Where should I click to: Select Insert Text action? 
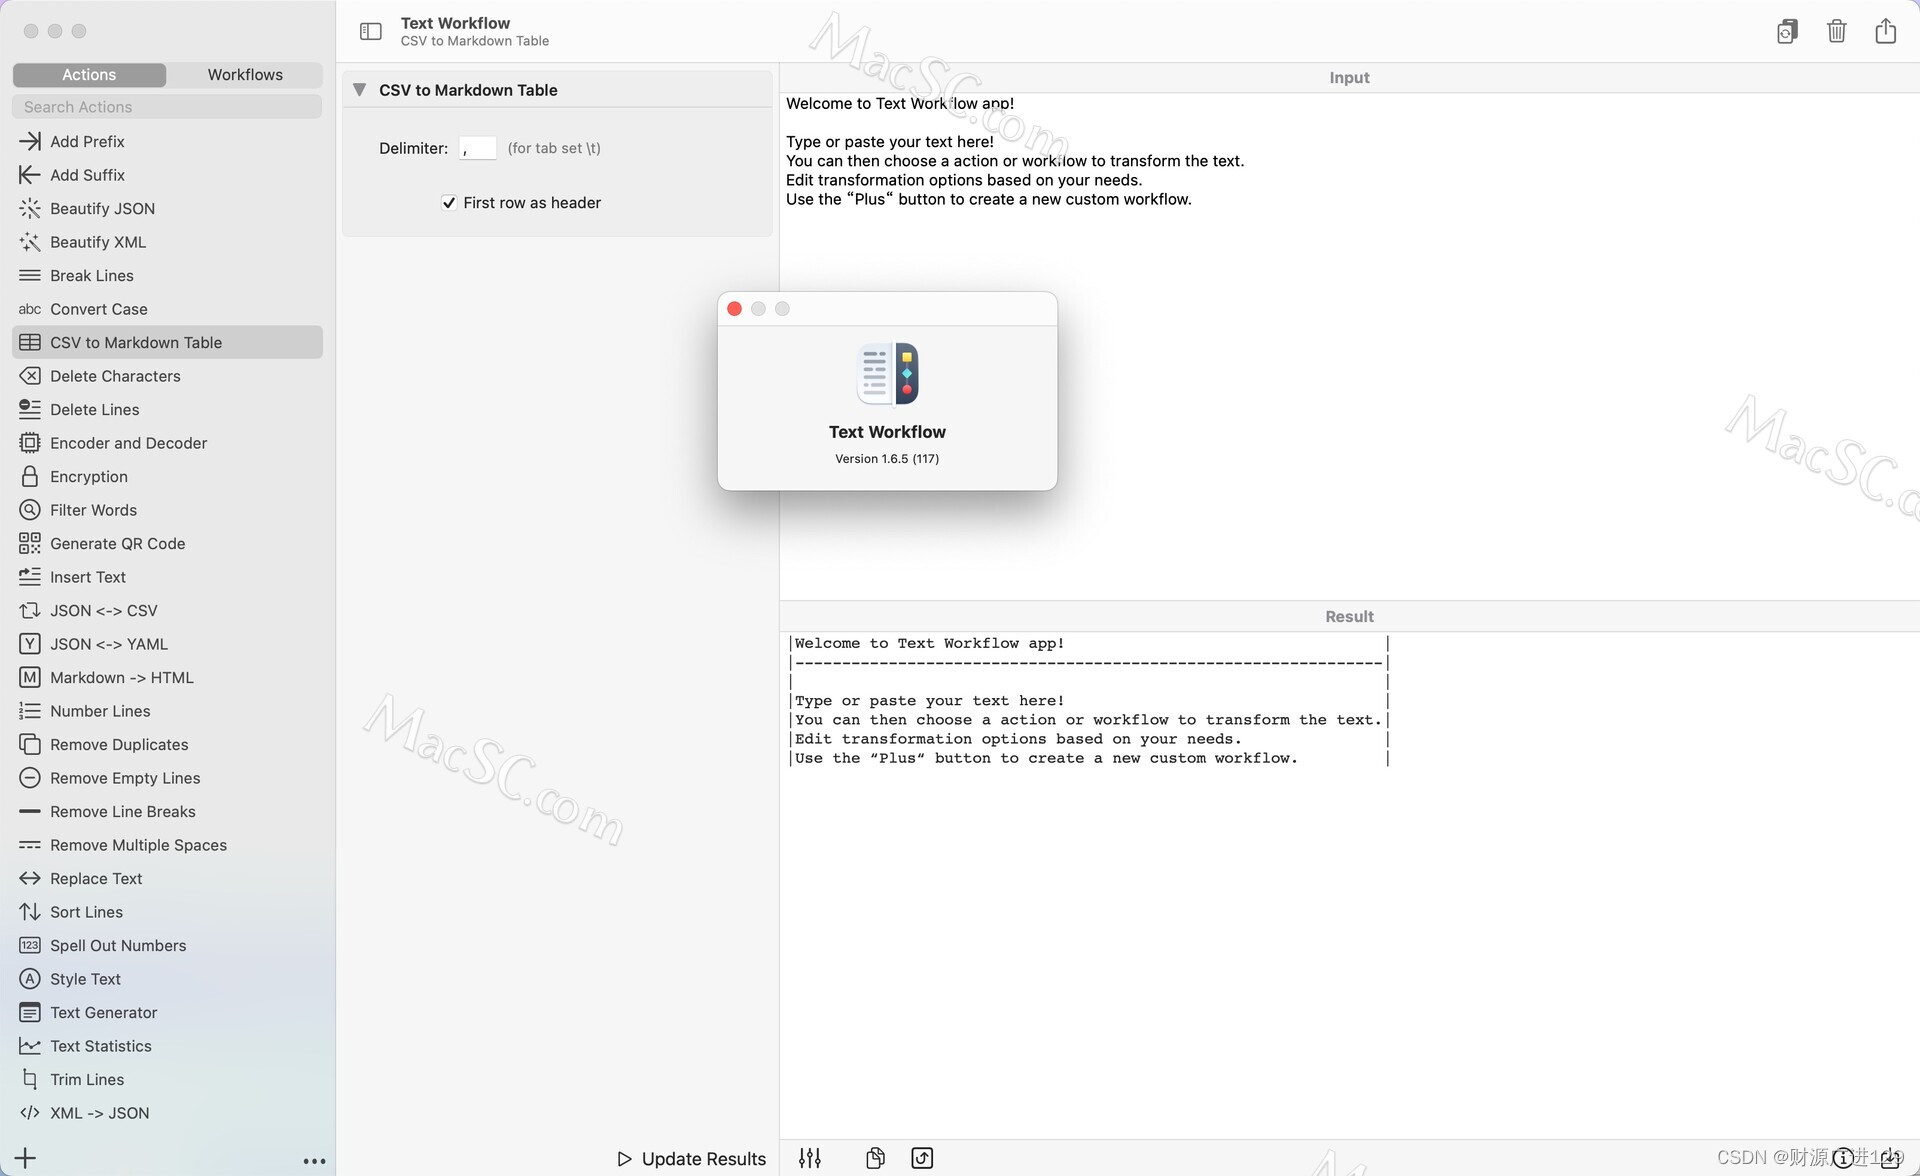tap(167, 577)
